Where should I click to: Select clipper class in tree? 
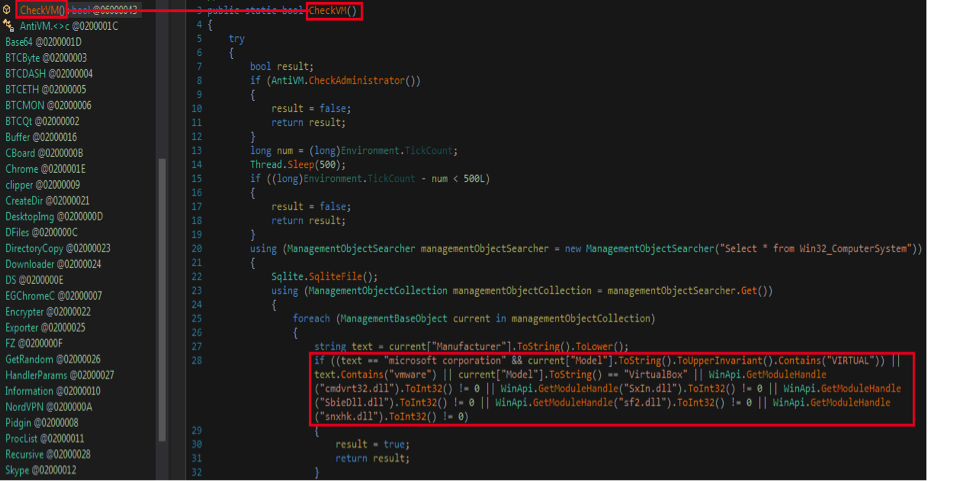coord(41,185)
